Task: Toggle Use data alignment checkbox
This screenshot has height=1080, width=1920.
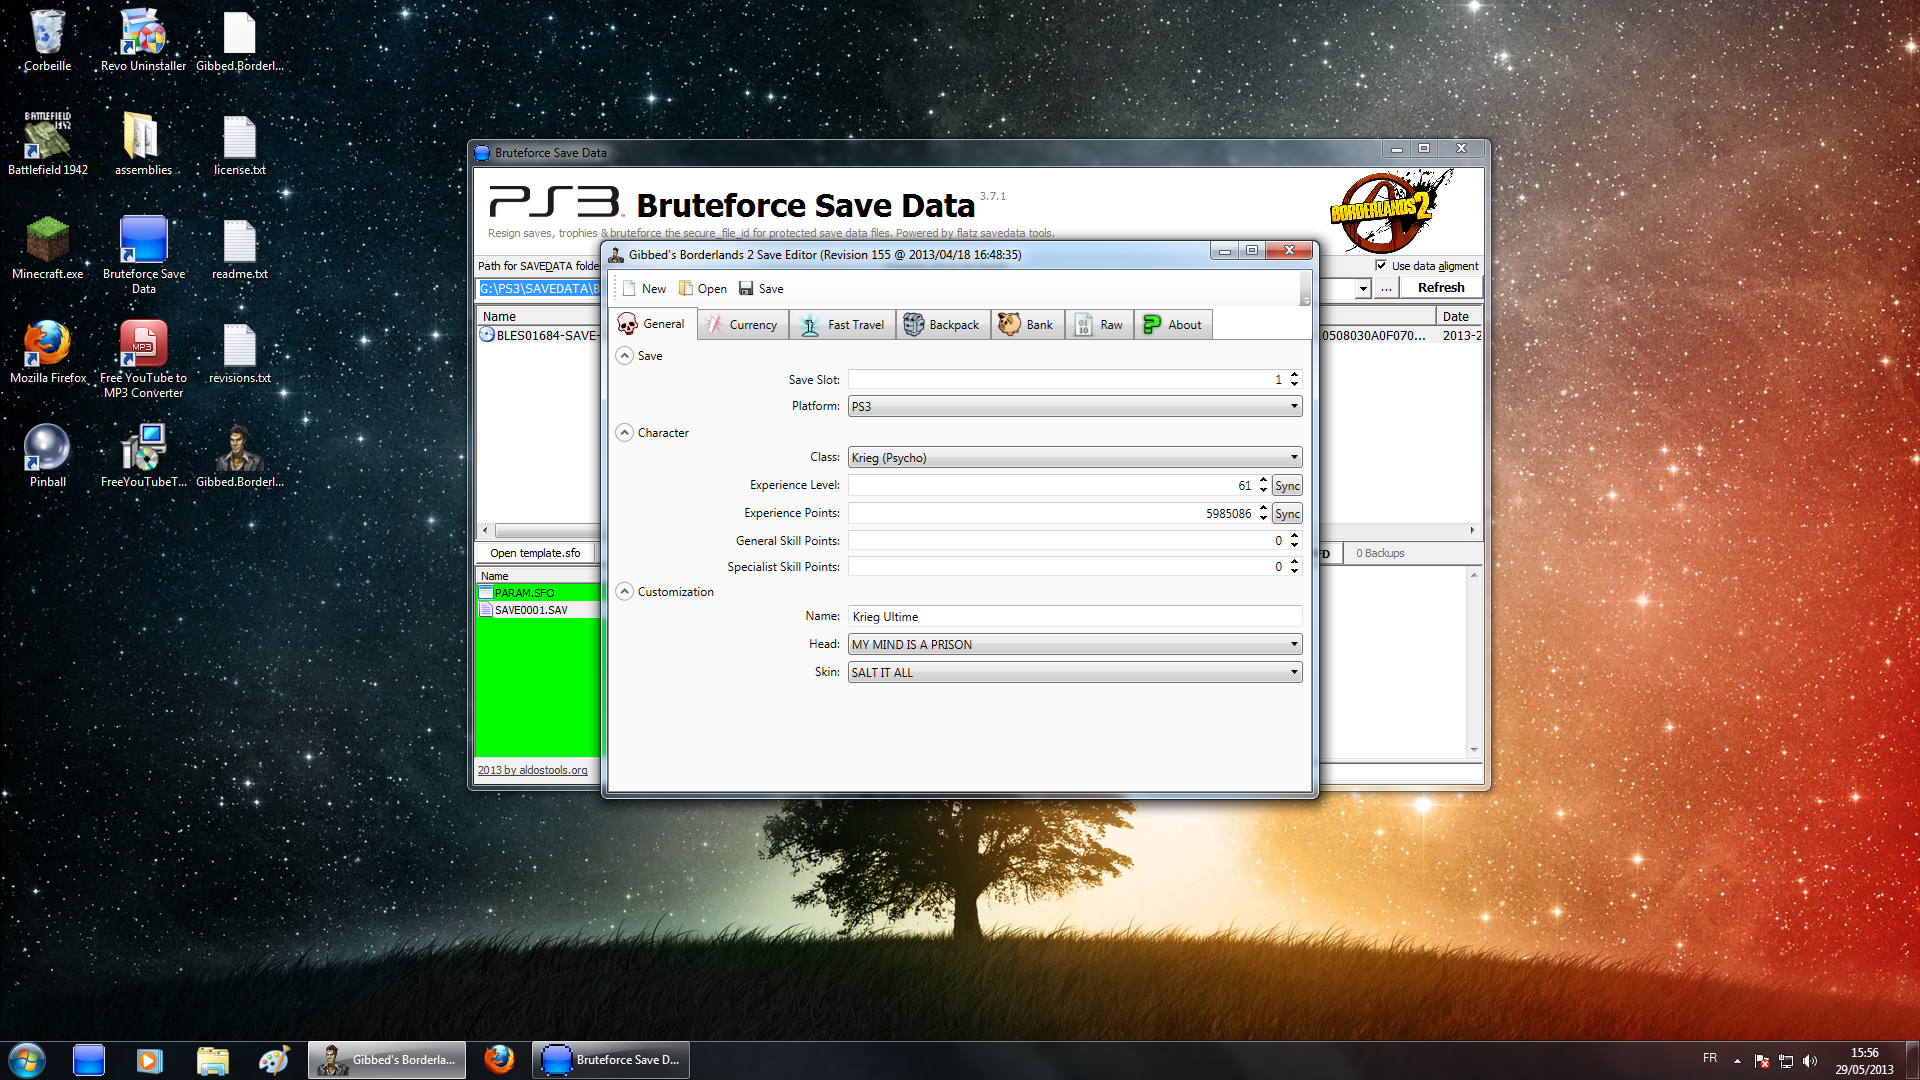Action: tap(1381, 266)
